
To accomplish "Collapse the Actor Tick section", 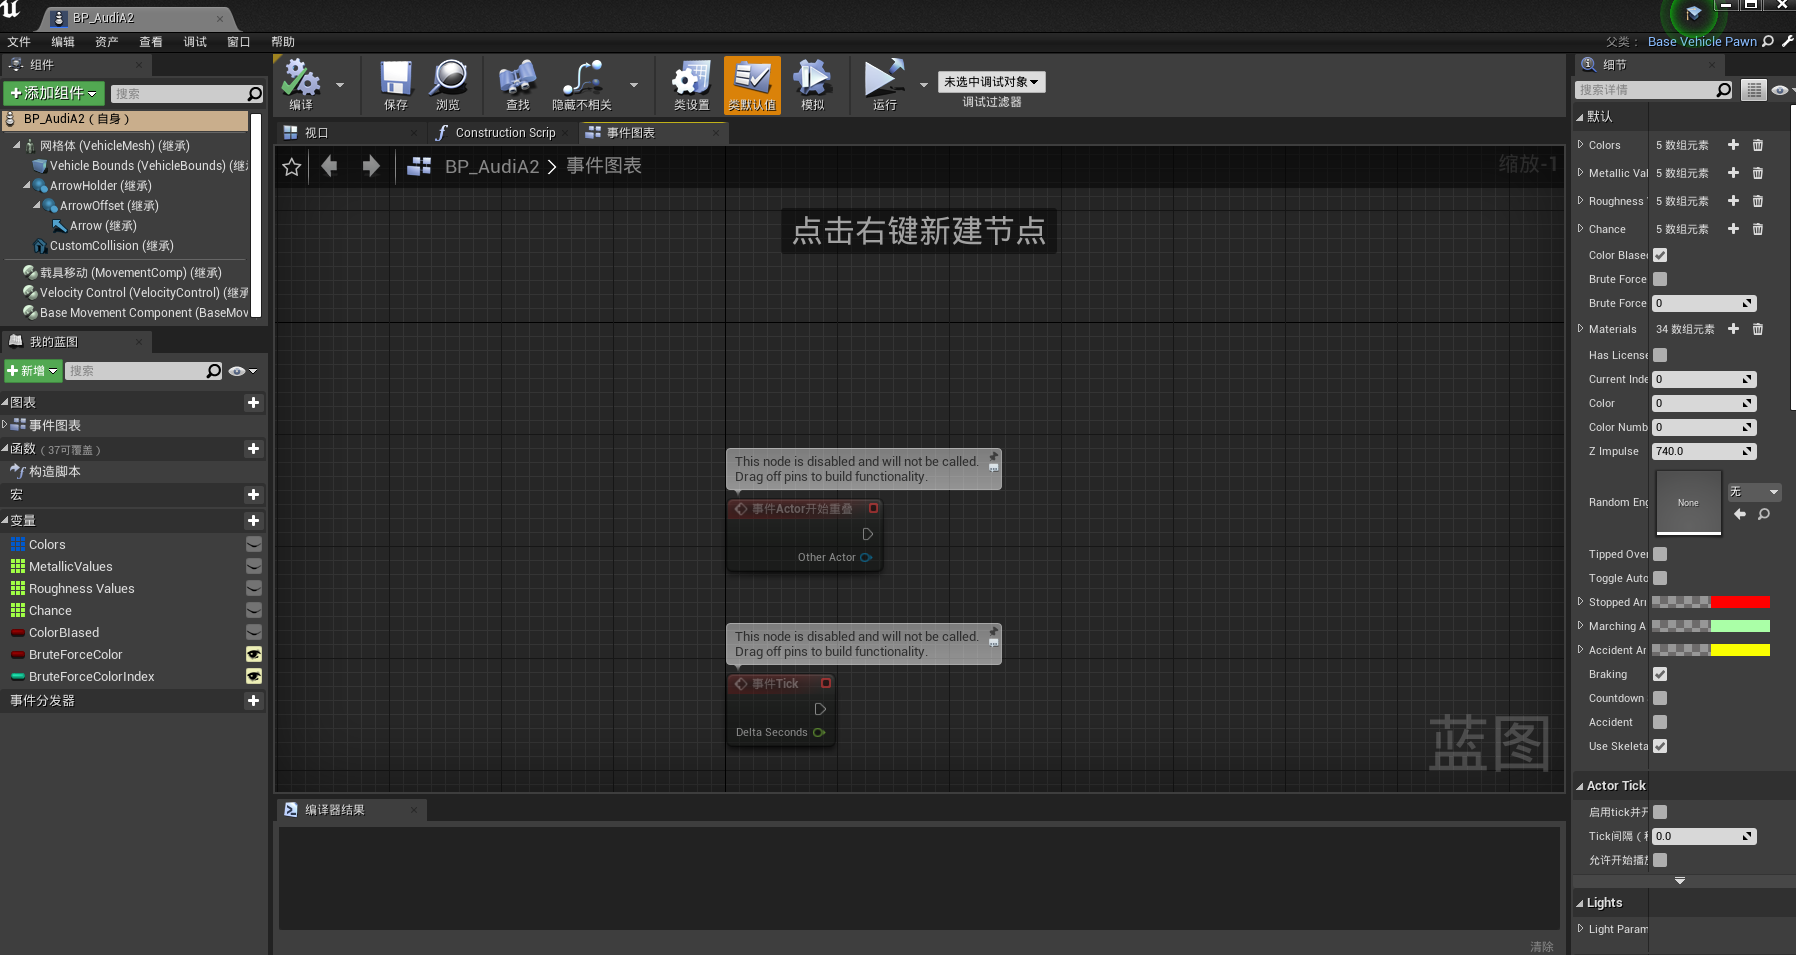I will tap(1580, 786).
